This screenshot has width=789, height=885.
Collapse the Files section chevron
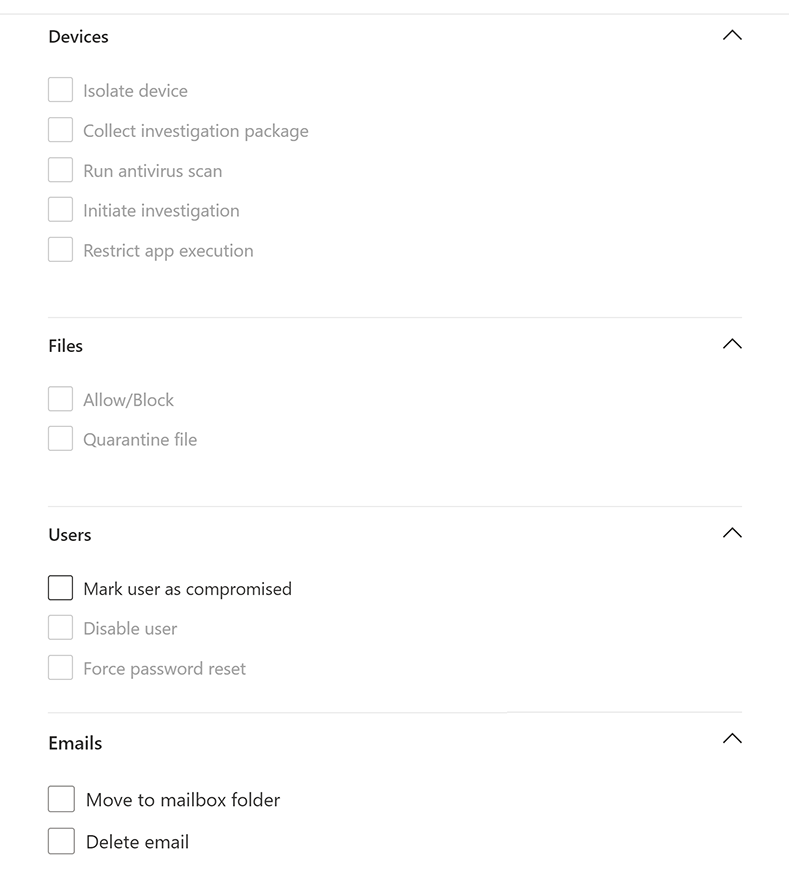[x=732, y=344]
